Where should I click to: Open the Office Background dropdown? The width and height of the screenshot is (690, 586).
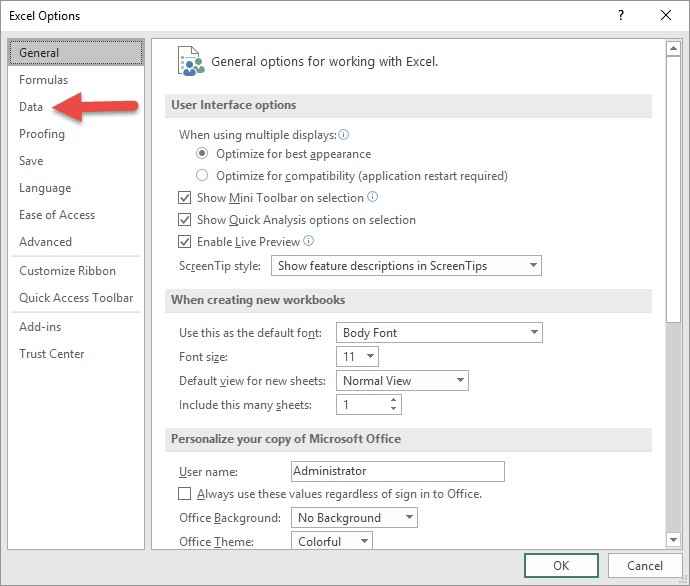click(354, 518)
